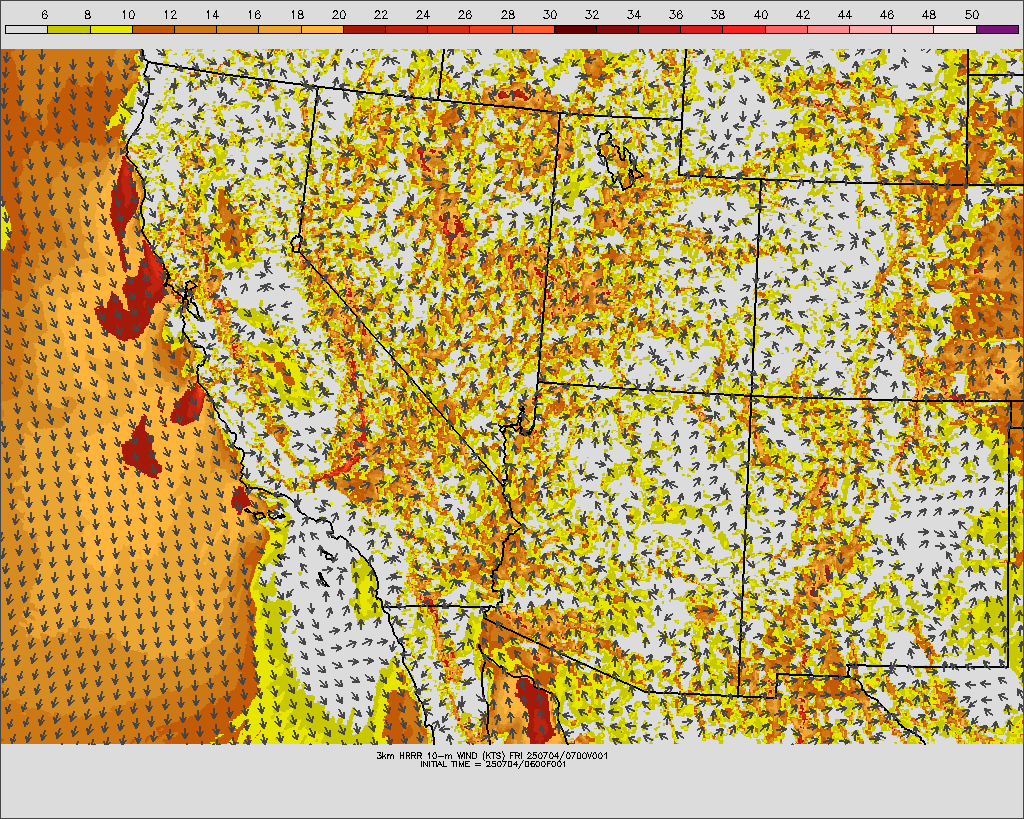Select the 46–48 knot pale pink swatch

point(913,29)
